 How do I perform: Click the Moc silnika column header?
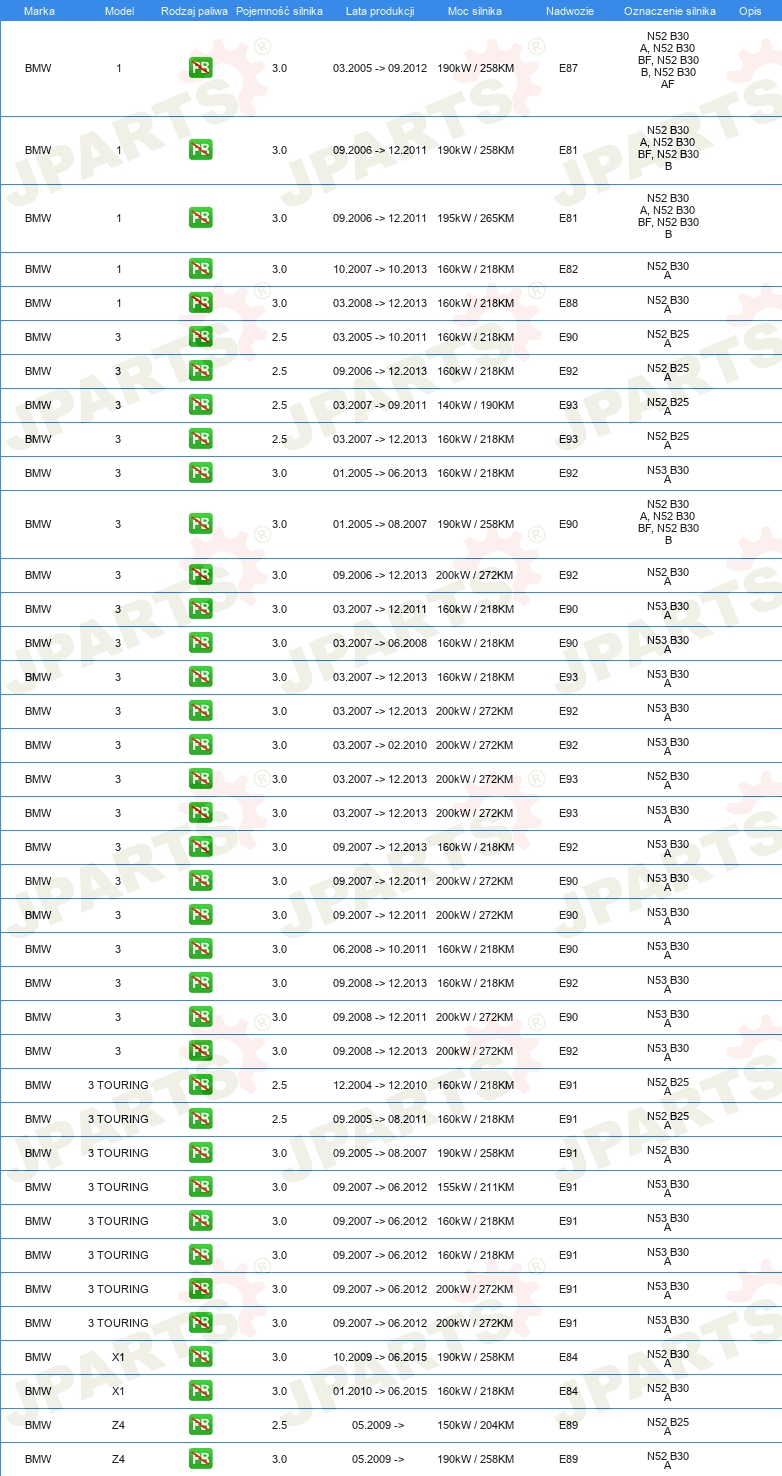[475, 10]
